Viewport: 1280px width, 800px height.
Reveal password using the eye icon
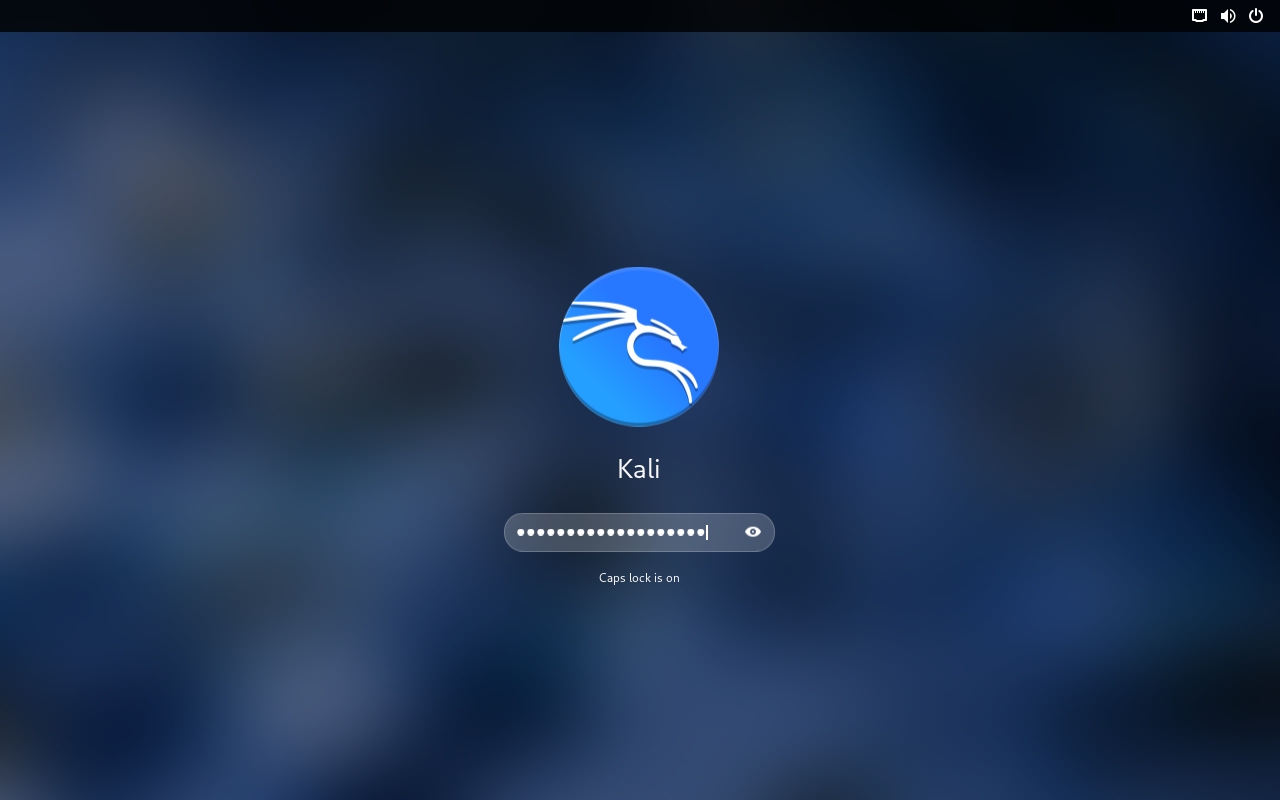click(x=753, y=532)
